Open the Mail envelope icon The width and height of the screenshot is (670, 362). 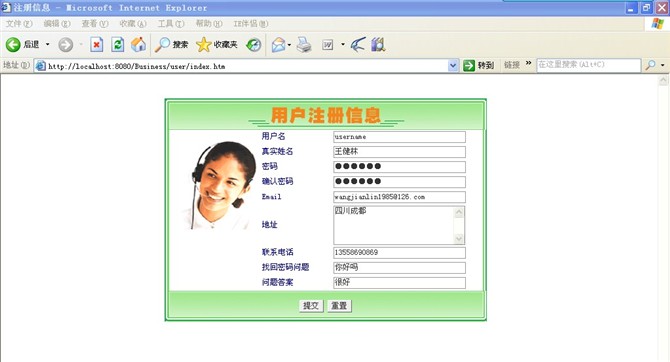[x=279, y=44]
